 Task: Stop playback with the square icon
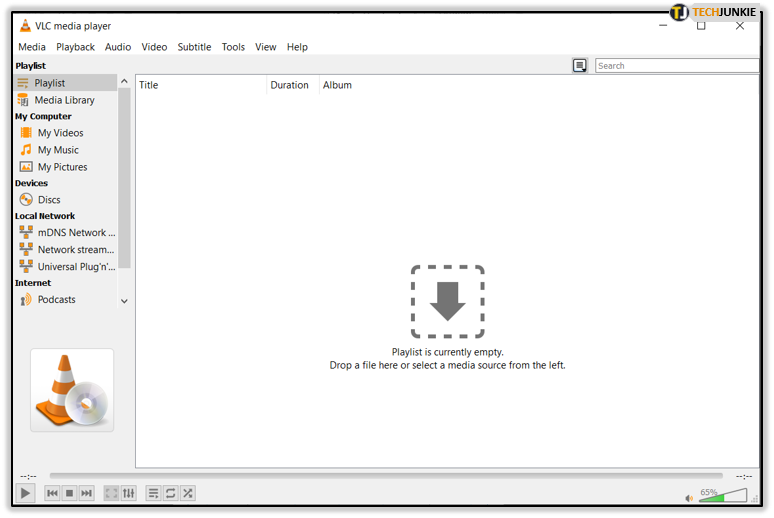pos(69,493)
